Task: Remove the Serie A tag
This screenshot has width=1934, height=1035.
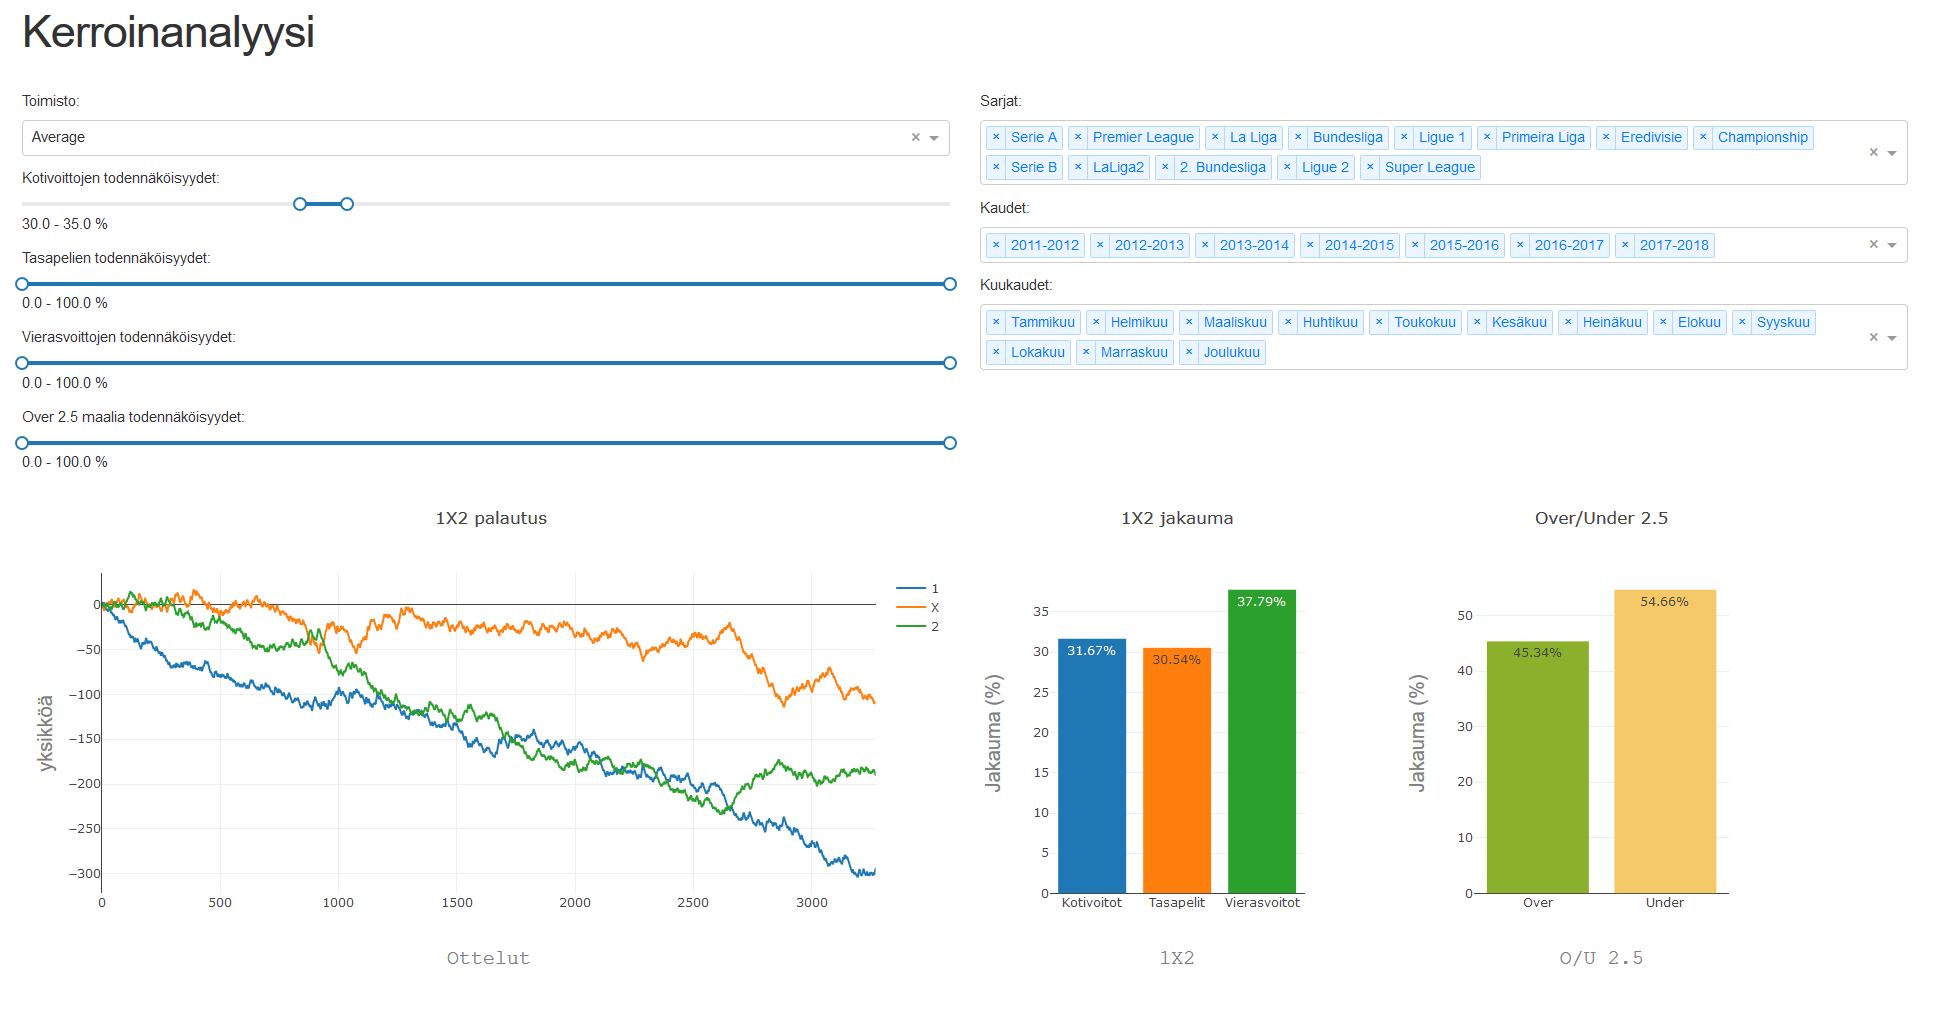Action: (996, 137)
